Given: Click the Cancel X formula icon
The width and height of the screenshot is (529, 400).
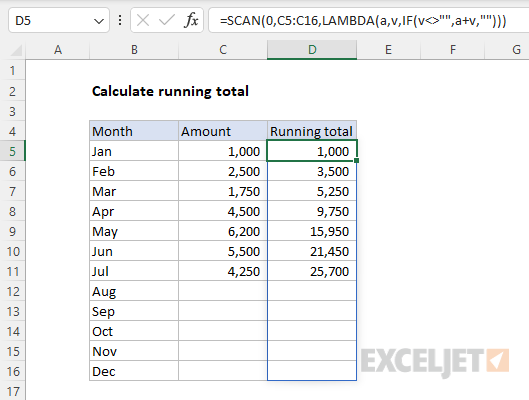Looking at the screenshot, I should pos(143,21).
